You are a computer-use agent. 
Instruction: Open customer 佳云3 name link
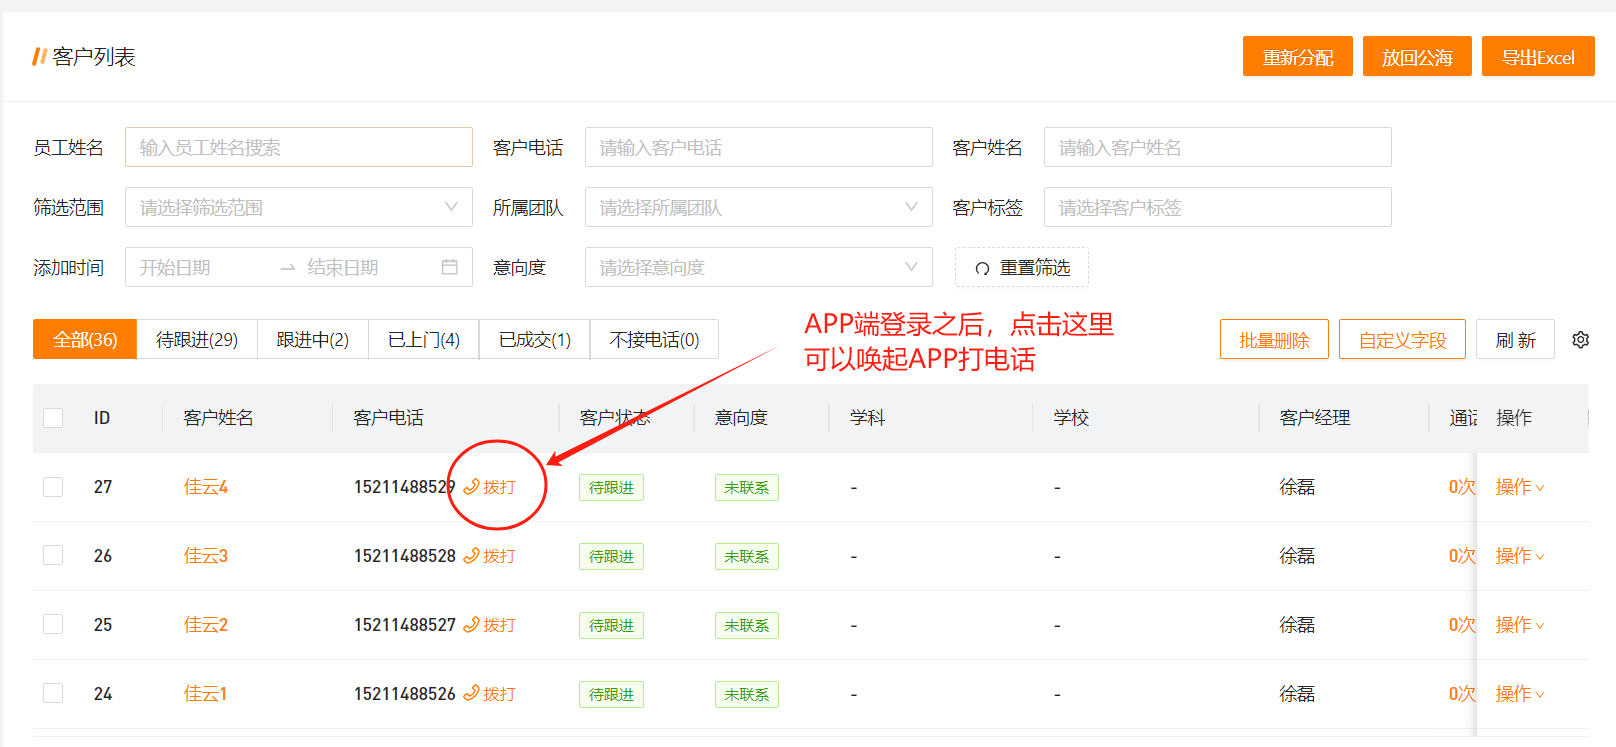tap(206, 556)
